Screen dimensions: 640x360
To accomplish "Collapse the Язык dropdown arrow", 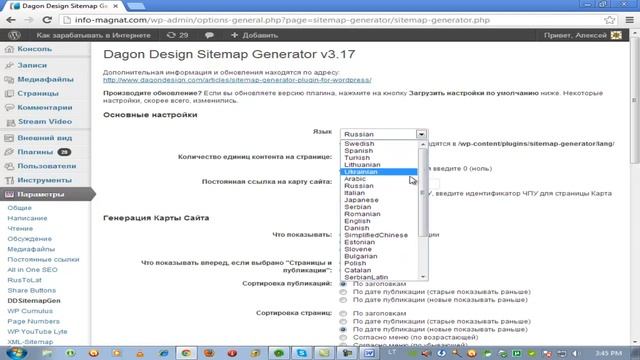I will [x=421, y=134].
